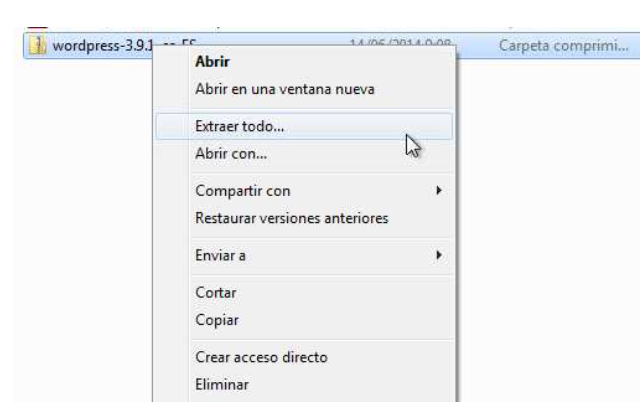Click the wordpress zip folder icon
Viewport: 643px width, 405px height.
click(37, 46)
